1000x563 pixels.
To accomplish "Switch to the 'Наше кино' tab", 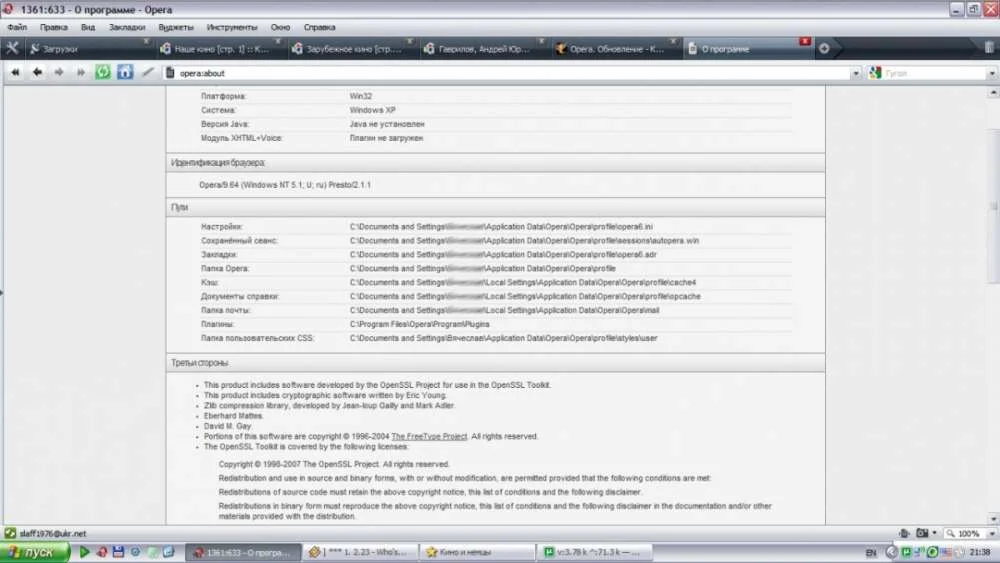I will [221, 49].
